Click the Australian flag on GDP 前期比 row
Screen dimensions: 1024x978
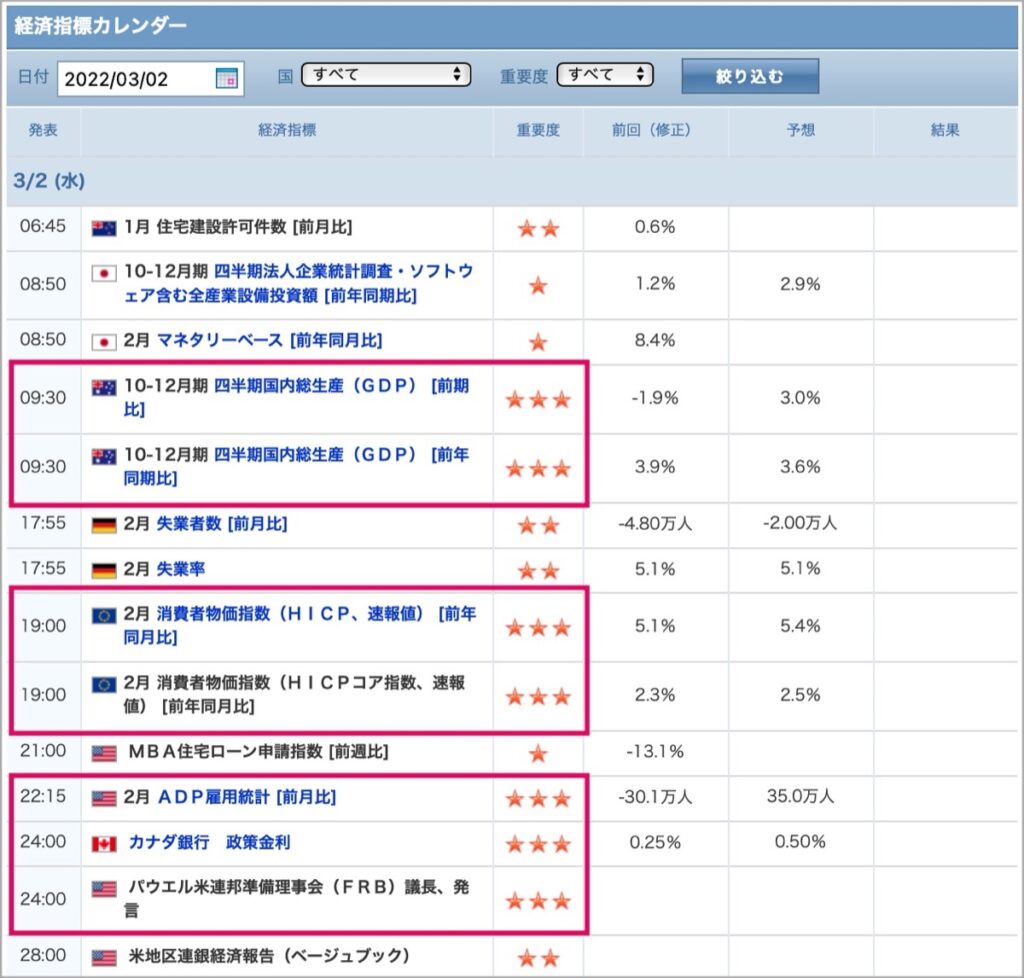tap(104, 387)
